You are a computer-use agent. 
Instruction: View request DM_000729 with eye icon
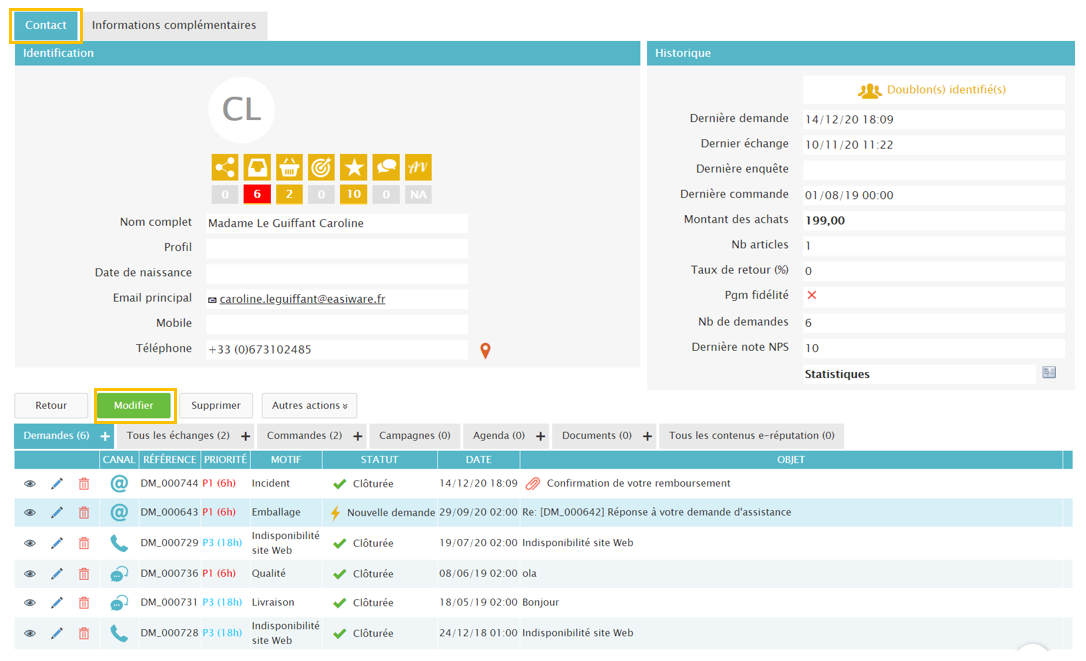click(30, 544)
